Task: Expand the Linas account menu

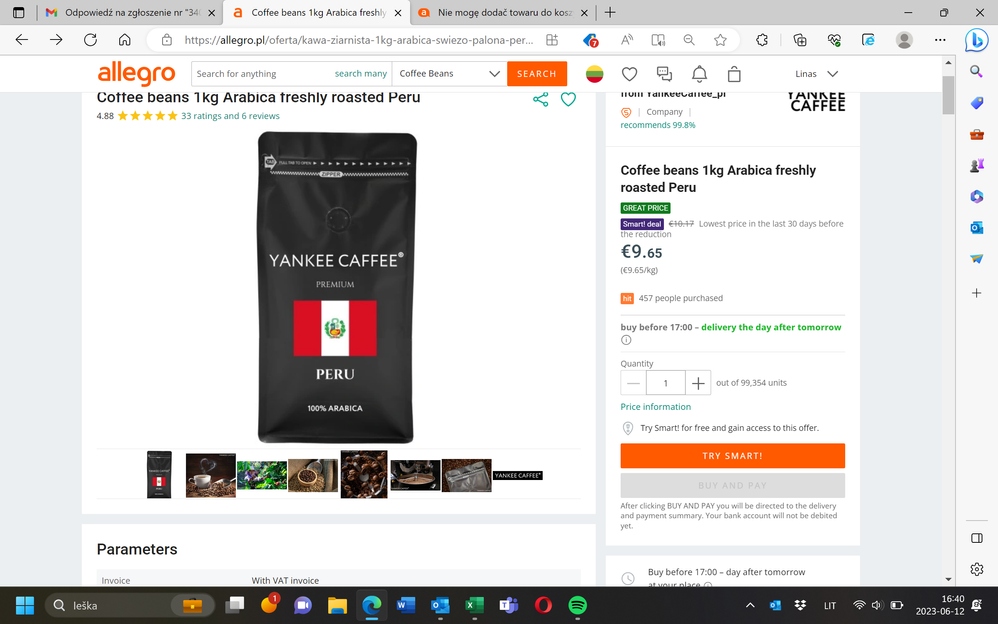Action: [x=817, y=74]
